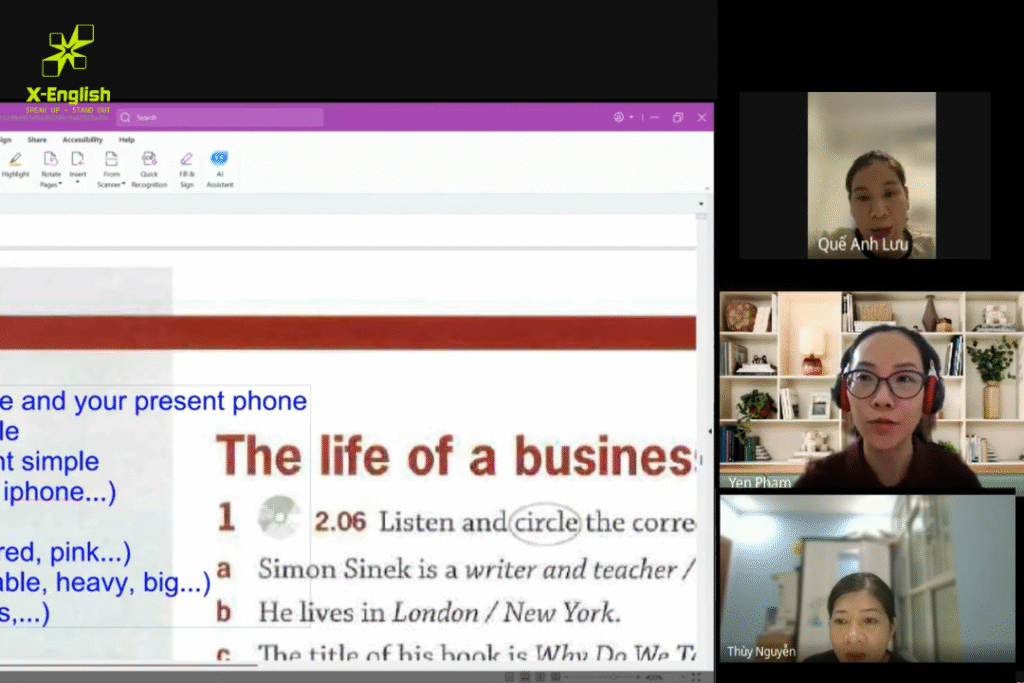Expand the From Scanner dropdown arrow

pos(124,184)
